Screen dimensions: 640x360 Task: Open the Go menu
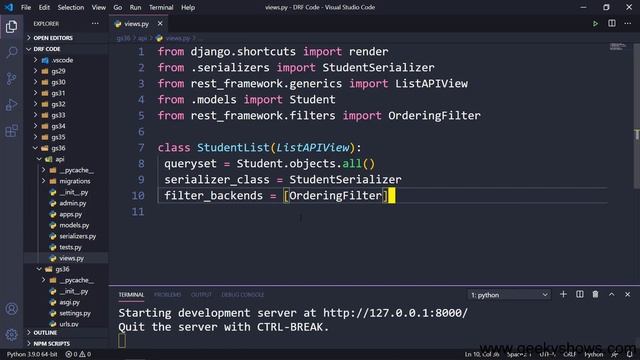[x=118, y=7]
